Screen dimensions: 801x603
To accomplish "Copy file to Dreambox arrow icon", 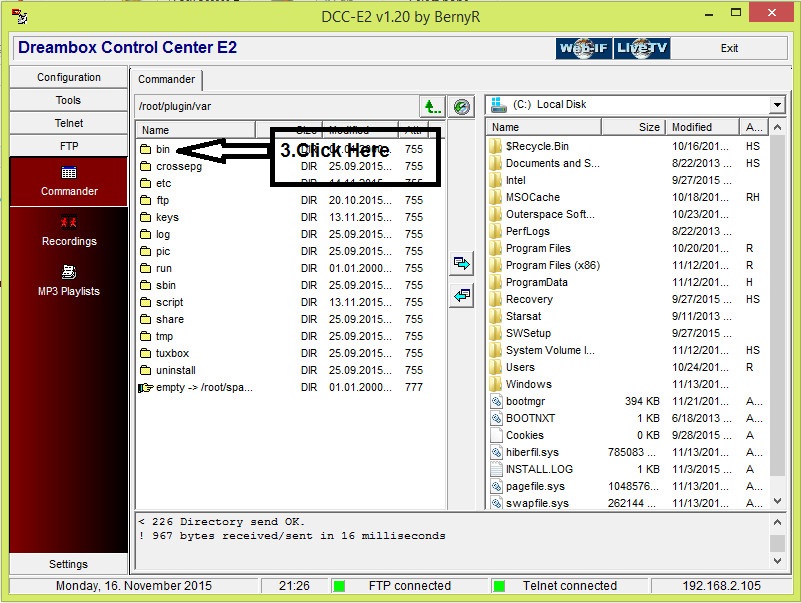I will [x=462, y=295].
